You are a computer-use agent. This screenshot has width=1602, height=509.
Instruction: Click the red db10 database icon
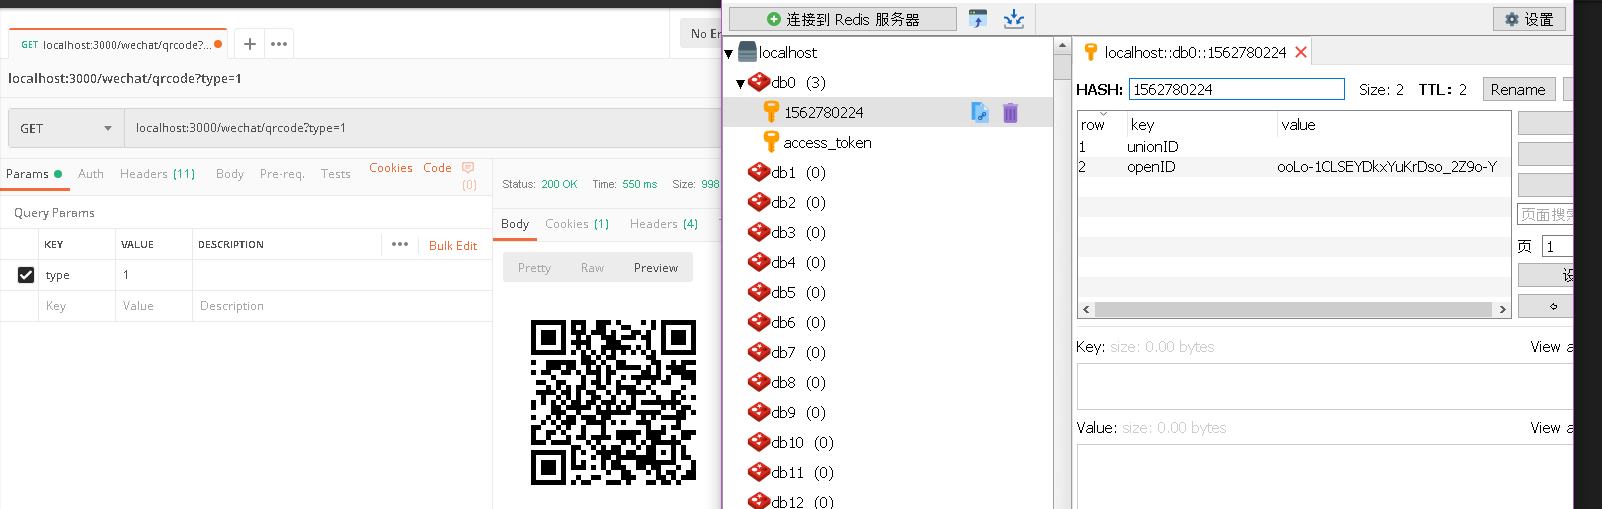[x=759, y=442]
